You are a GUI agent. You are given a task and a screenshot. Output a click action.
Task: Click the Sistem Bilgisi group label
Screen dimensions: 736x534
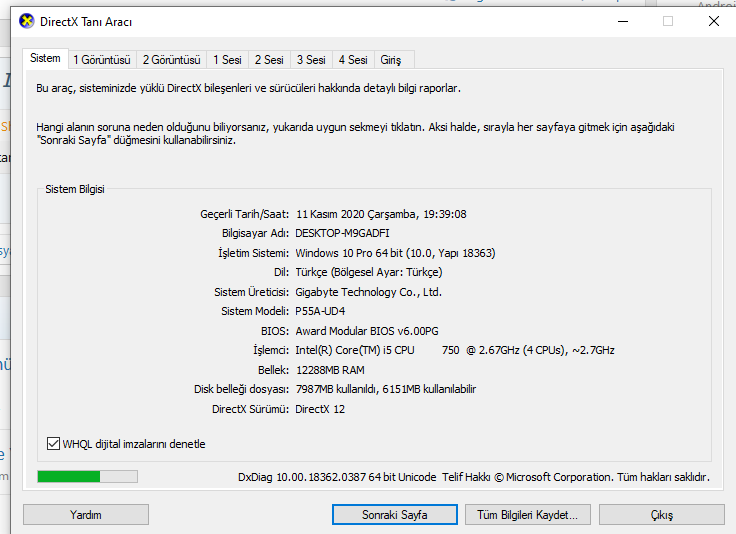(75, 189)
